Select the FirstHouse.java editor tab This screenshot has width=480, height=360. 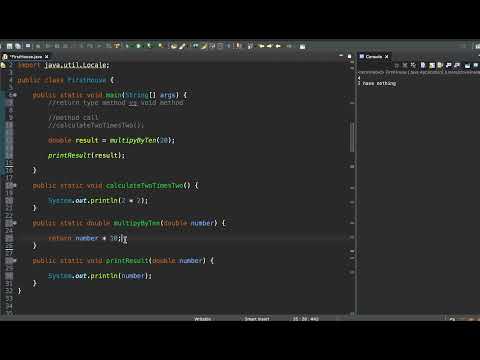26,57
